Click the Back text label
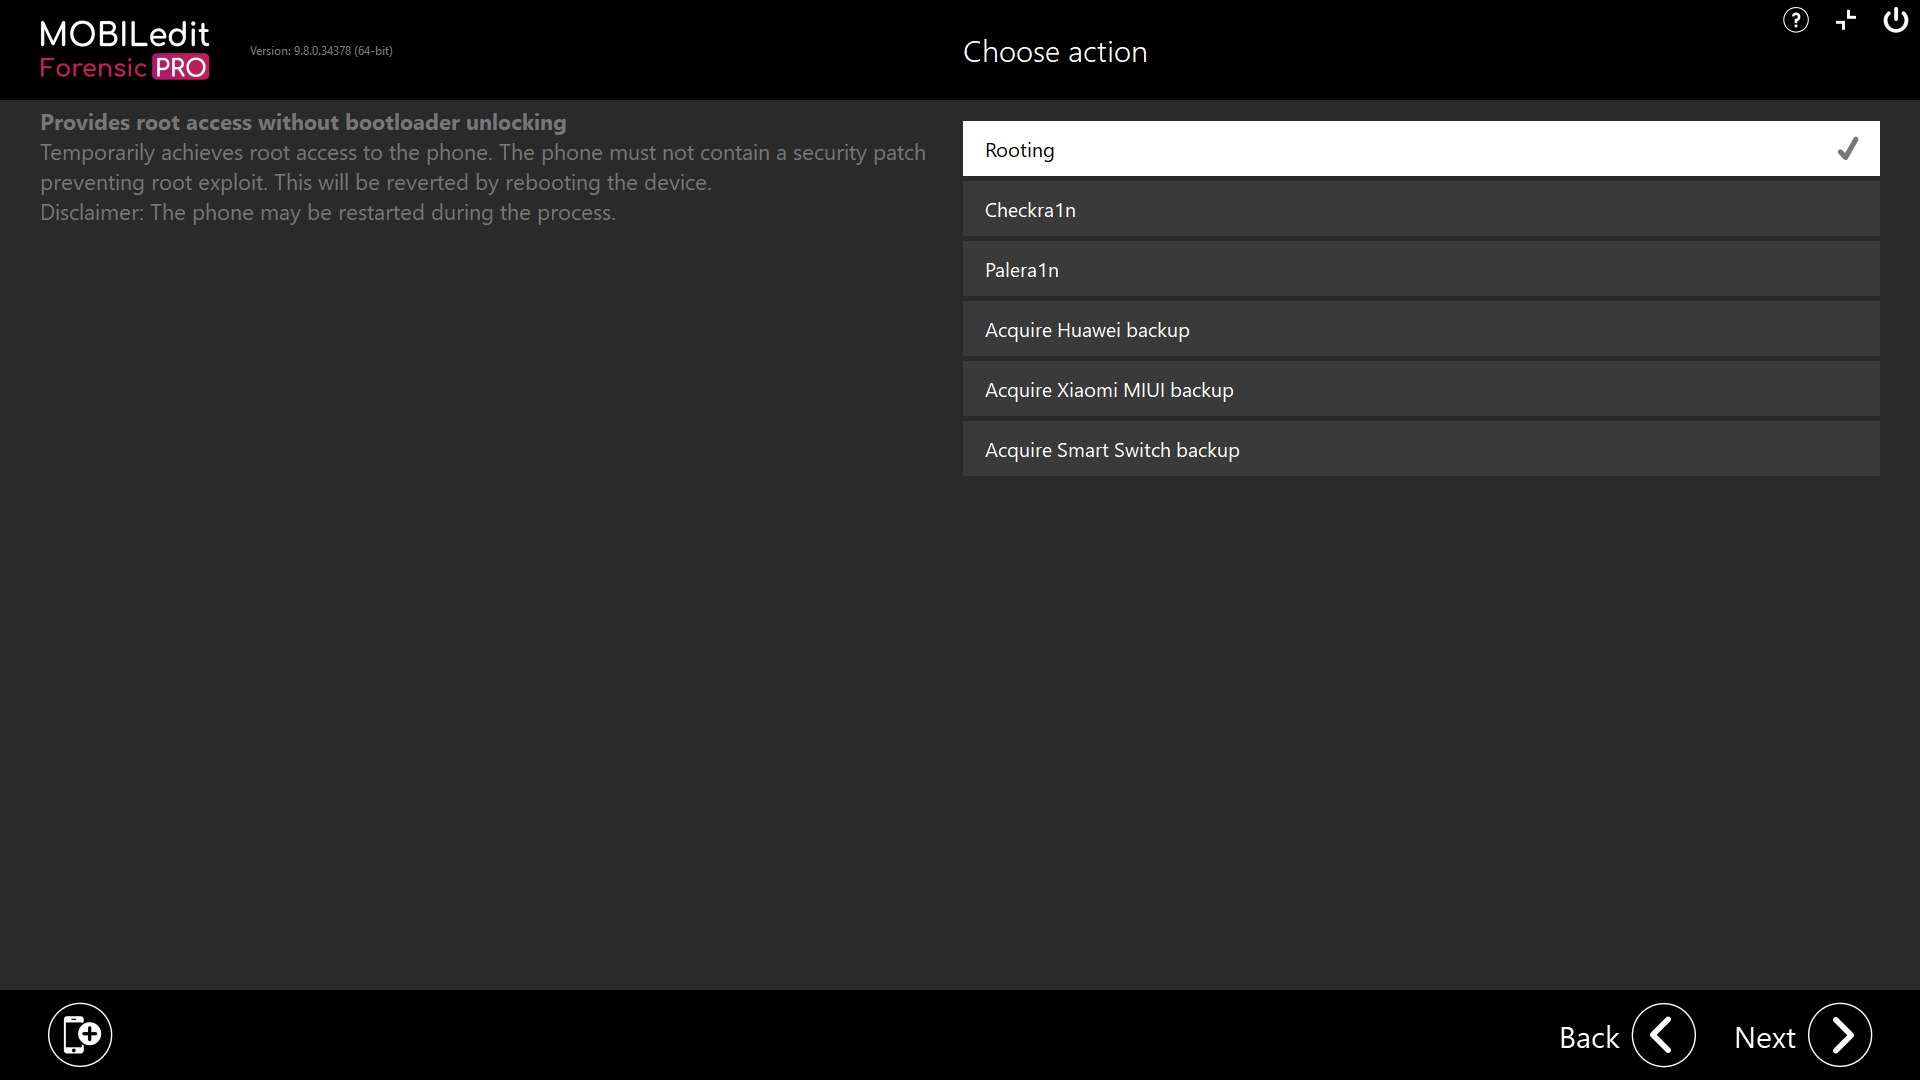 pos(1589,1038)
